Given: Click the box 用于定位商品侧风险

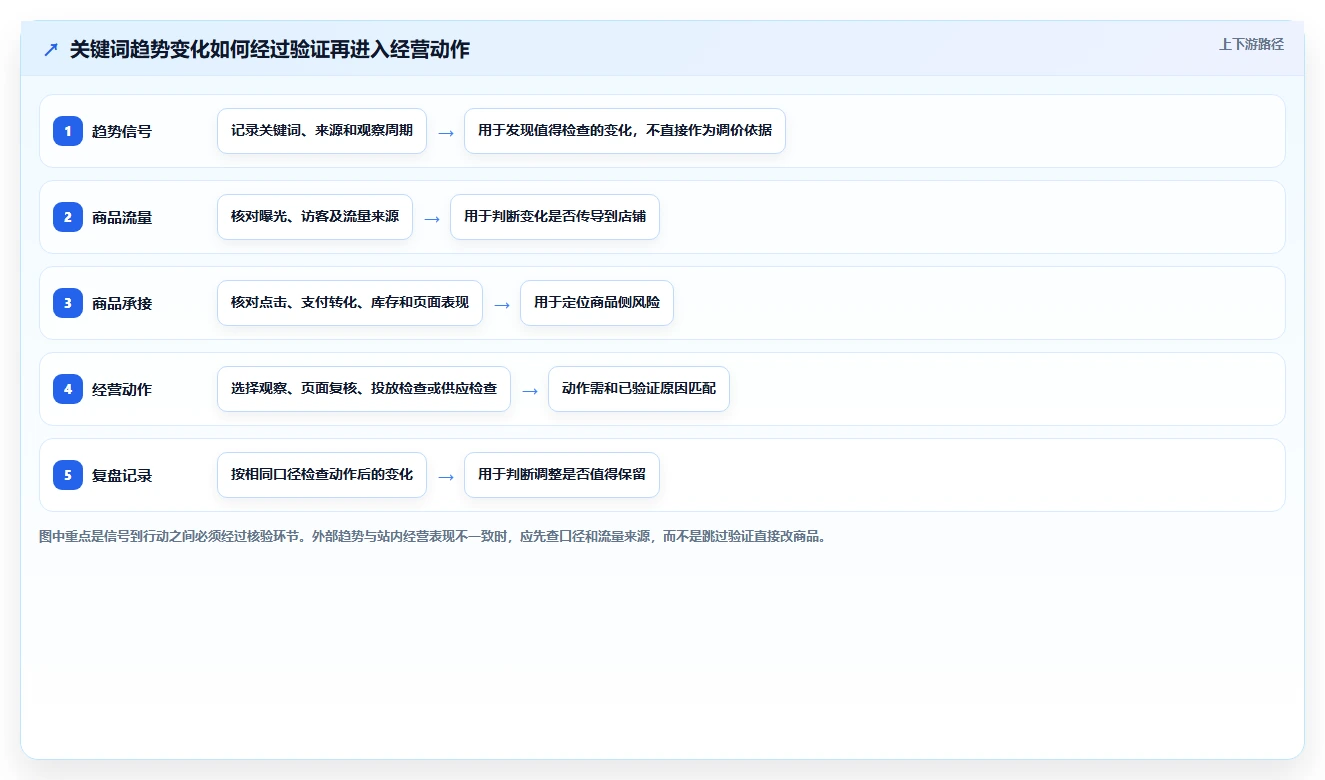Looking at the screenshot, I should pos(597,303).
